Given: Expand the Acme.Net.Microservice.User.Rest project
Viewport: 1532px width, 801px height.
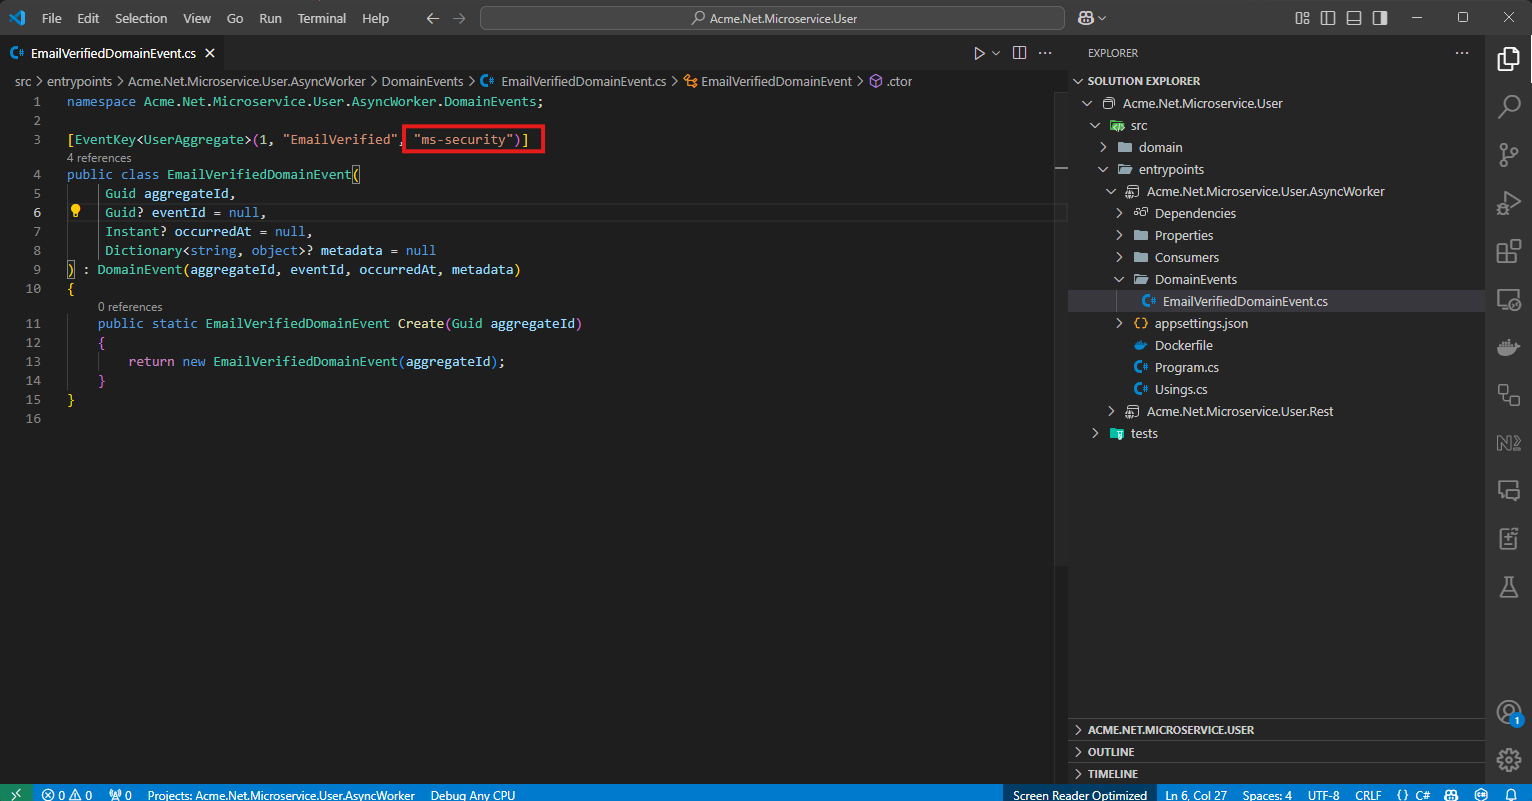Looking at the screenshot, I should click(x=1111, y=411).
